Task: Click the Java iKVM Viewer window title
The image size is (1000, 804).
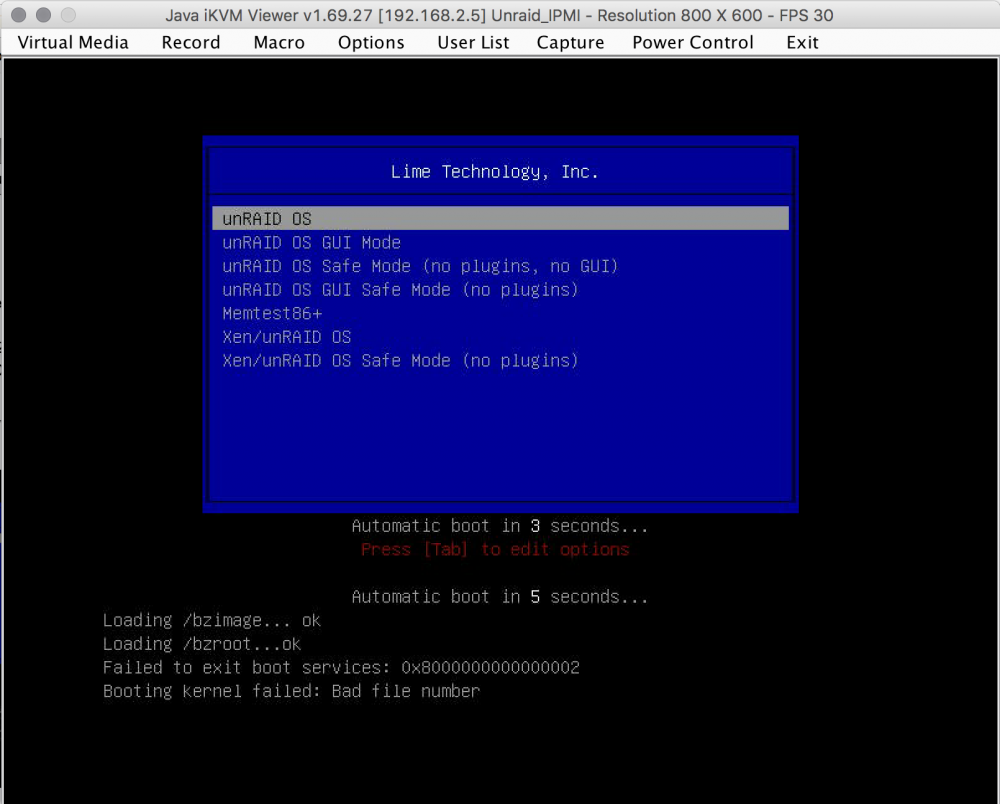Action: 499,15
